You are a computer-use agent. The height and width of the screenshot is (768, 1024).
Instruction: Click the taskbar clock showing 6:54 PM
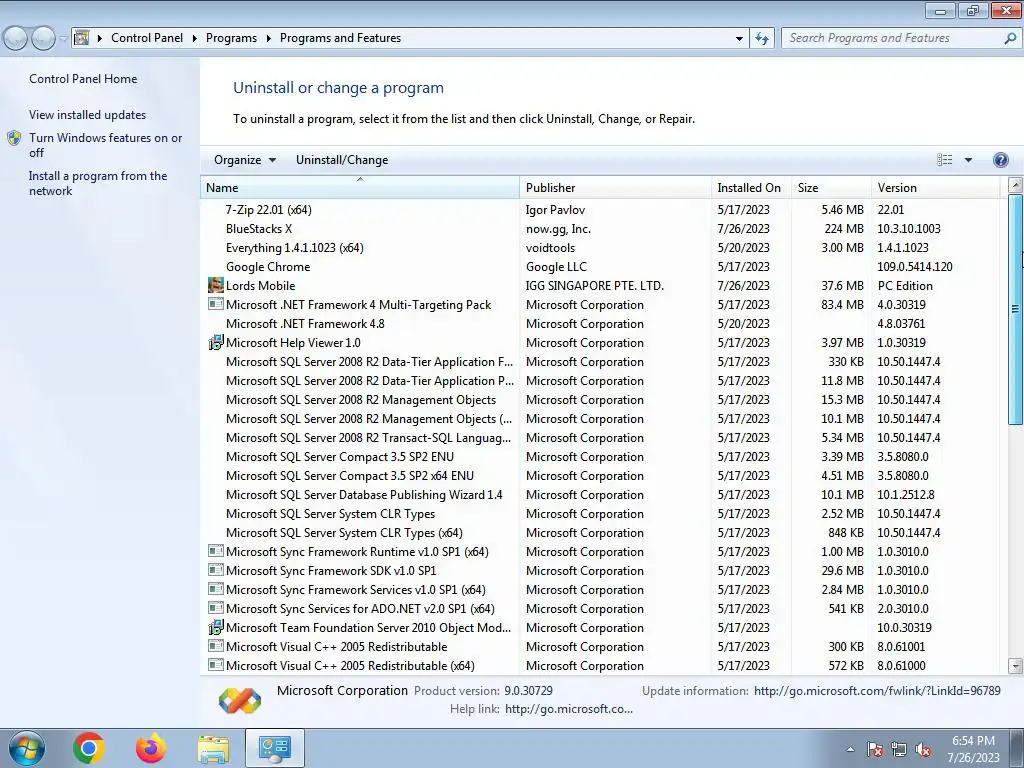point(973,749)
